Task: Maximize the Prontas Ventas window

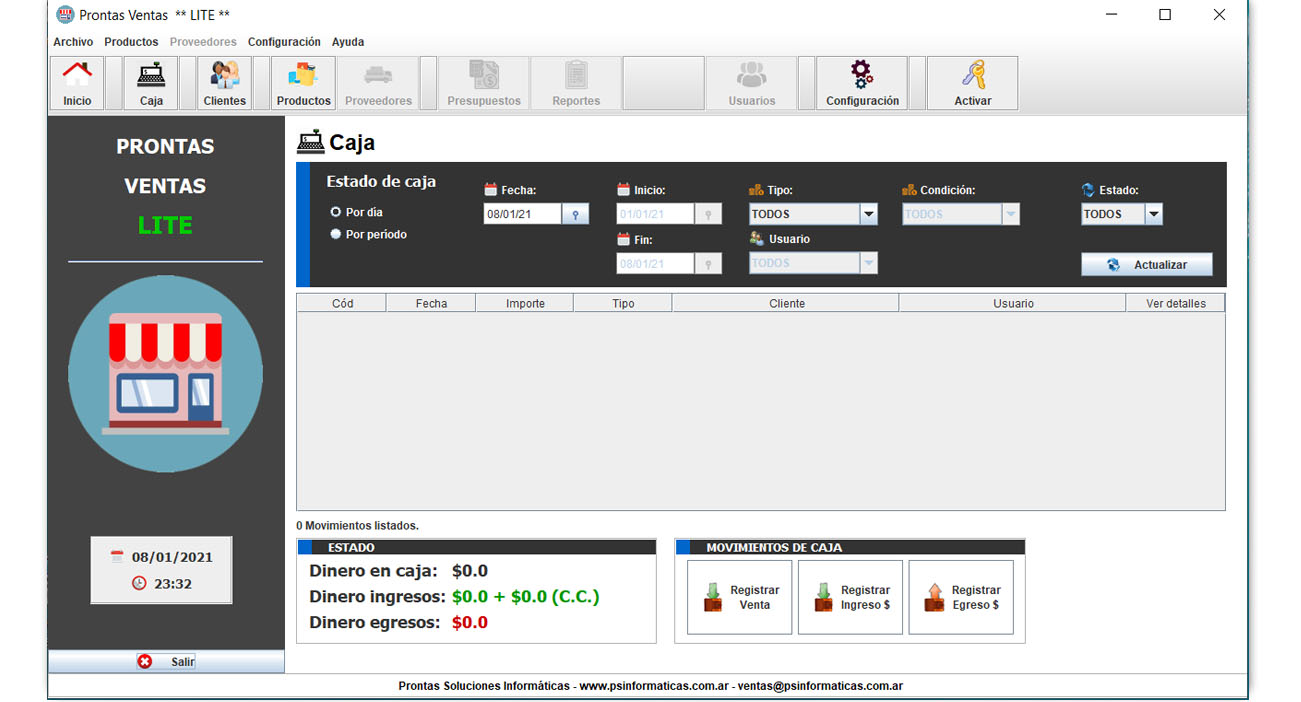Action: click(x=1165, y=15)
